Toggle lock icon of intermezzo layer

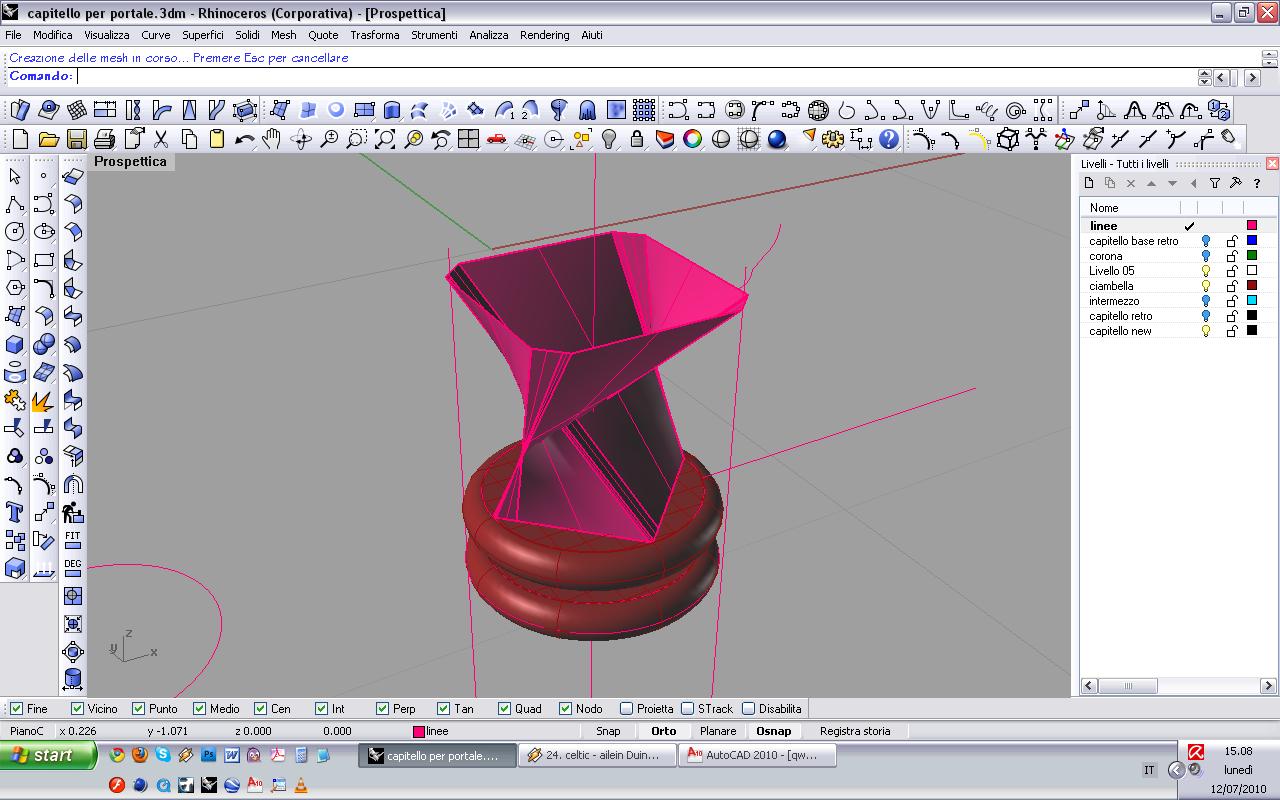tap(1232, 301)
